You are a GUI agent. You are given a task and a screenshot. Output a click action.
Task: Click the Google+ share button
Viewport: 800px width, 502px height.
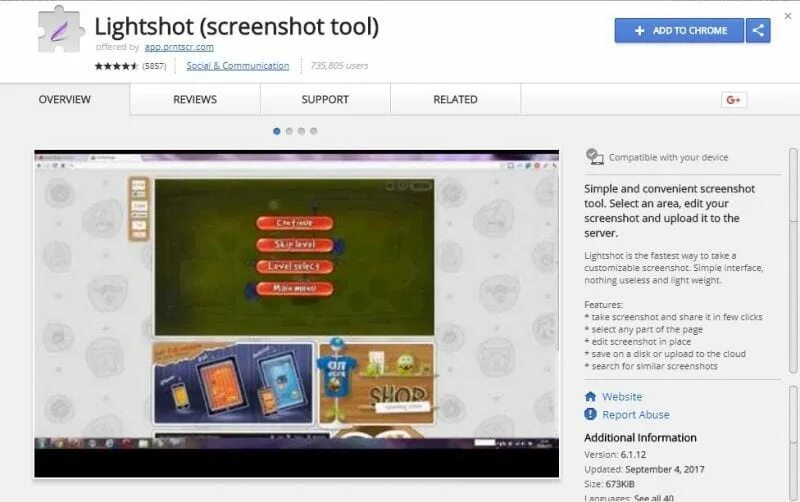pos(734,100)
